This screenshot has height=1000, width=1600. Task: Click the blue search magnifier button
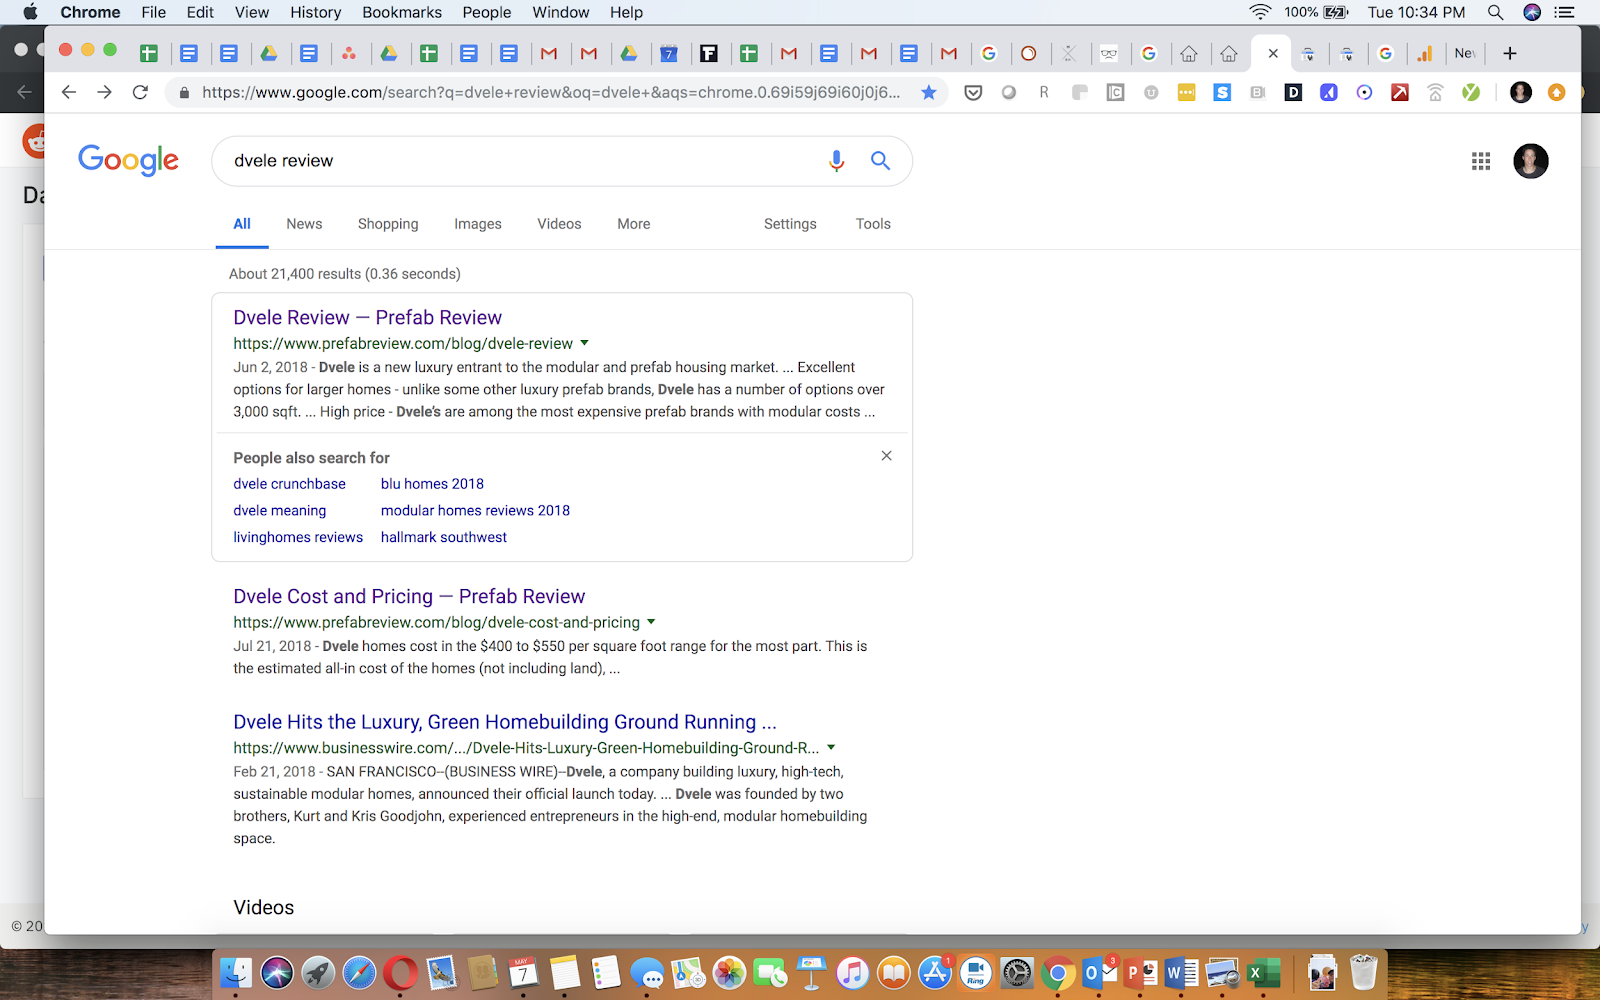click(880, 160)
